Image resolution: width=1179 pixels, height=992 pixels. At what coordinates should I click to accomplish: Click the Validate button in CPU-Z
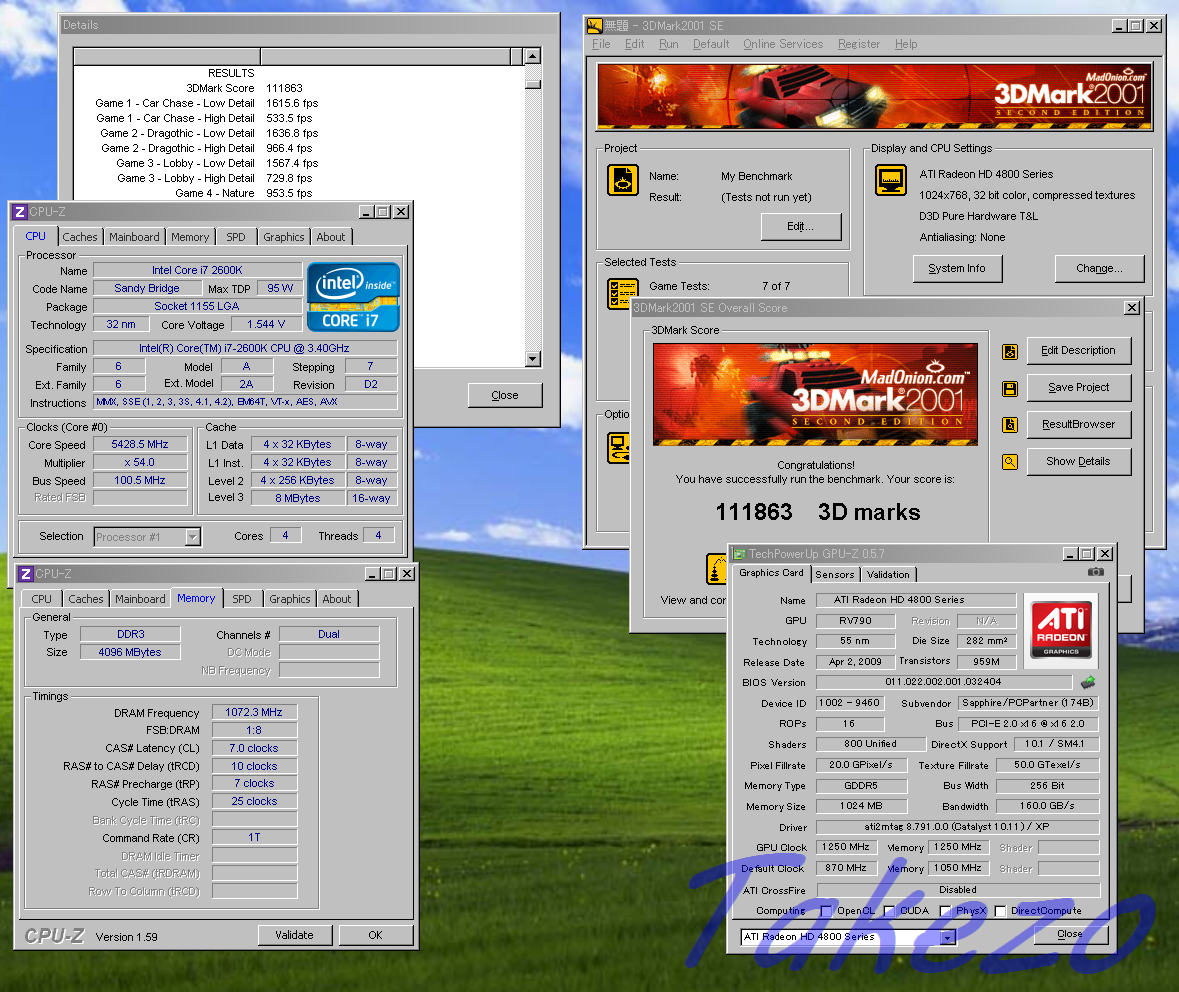295,935
